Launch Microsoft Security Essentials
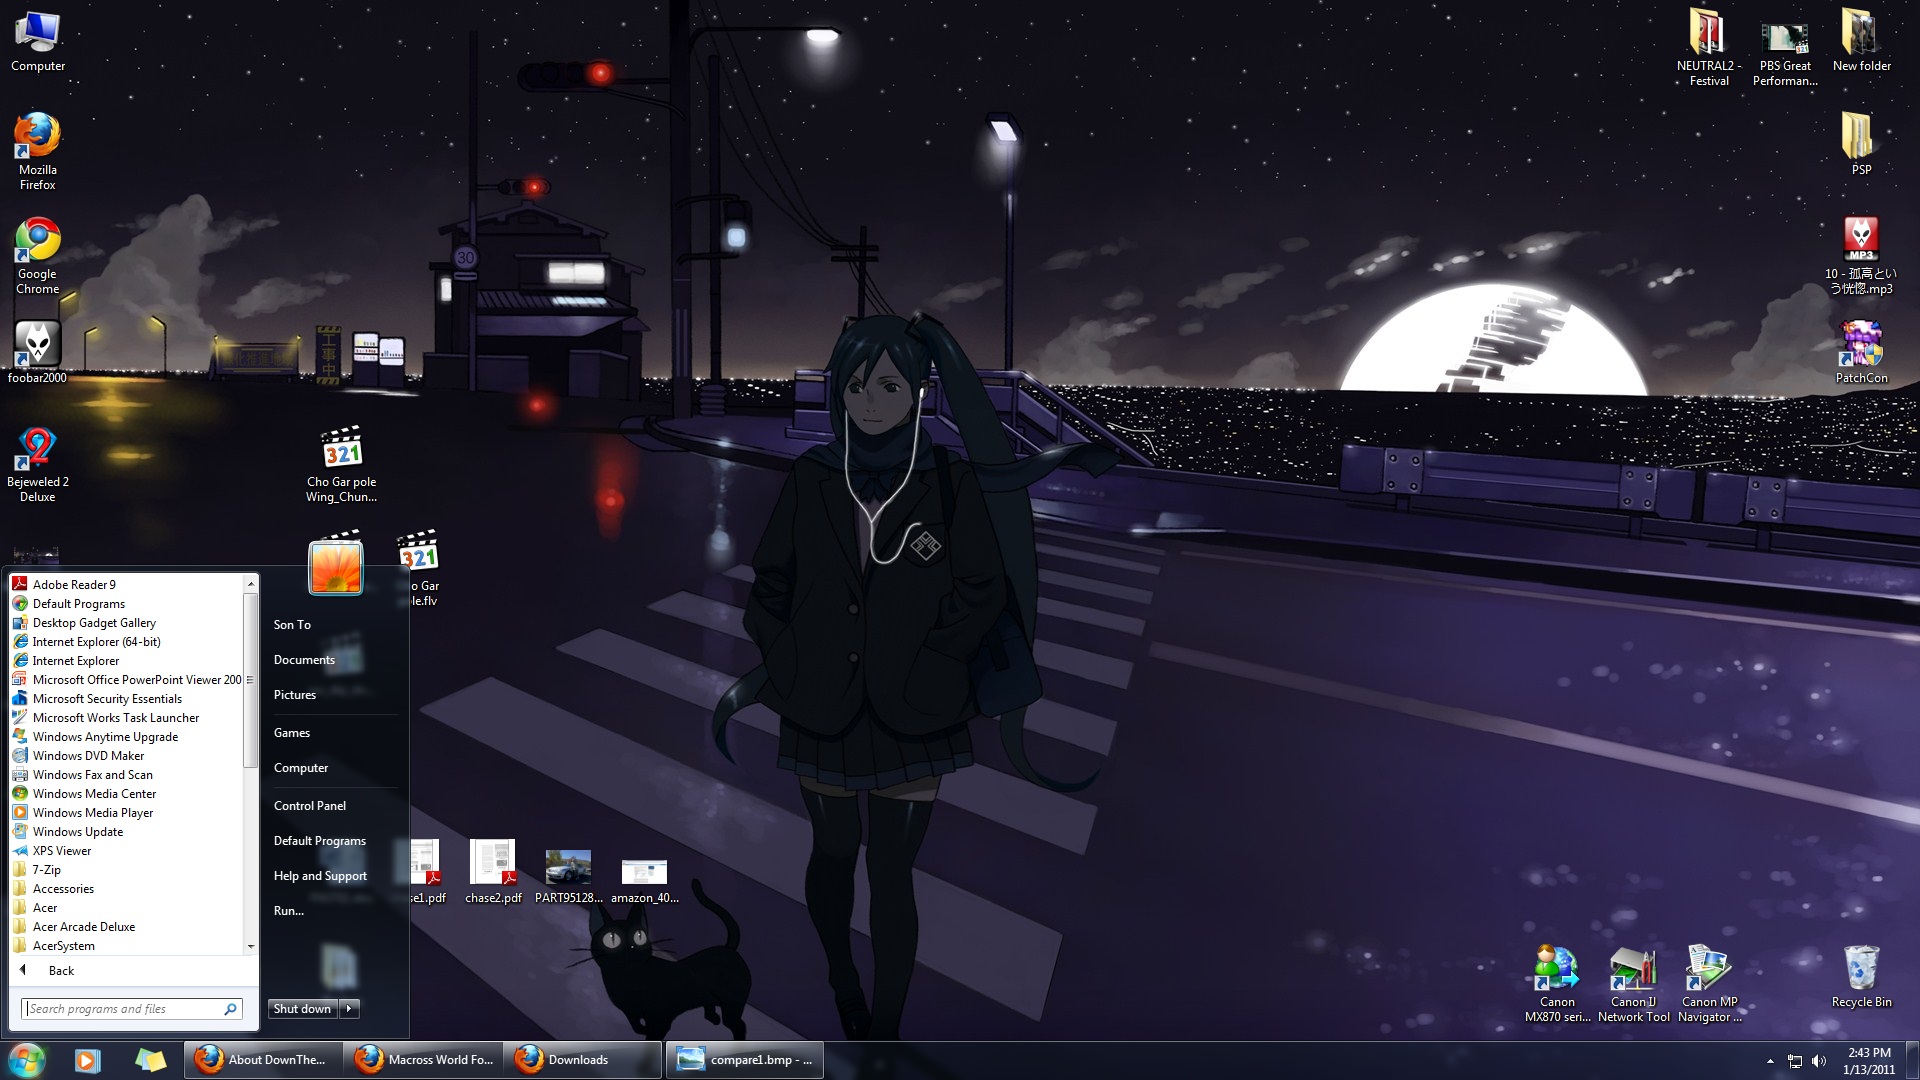 127,698
